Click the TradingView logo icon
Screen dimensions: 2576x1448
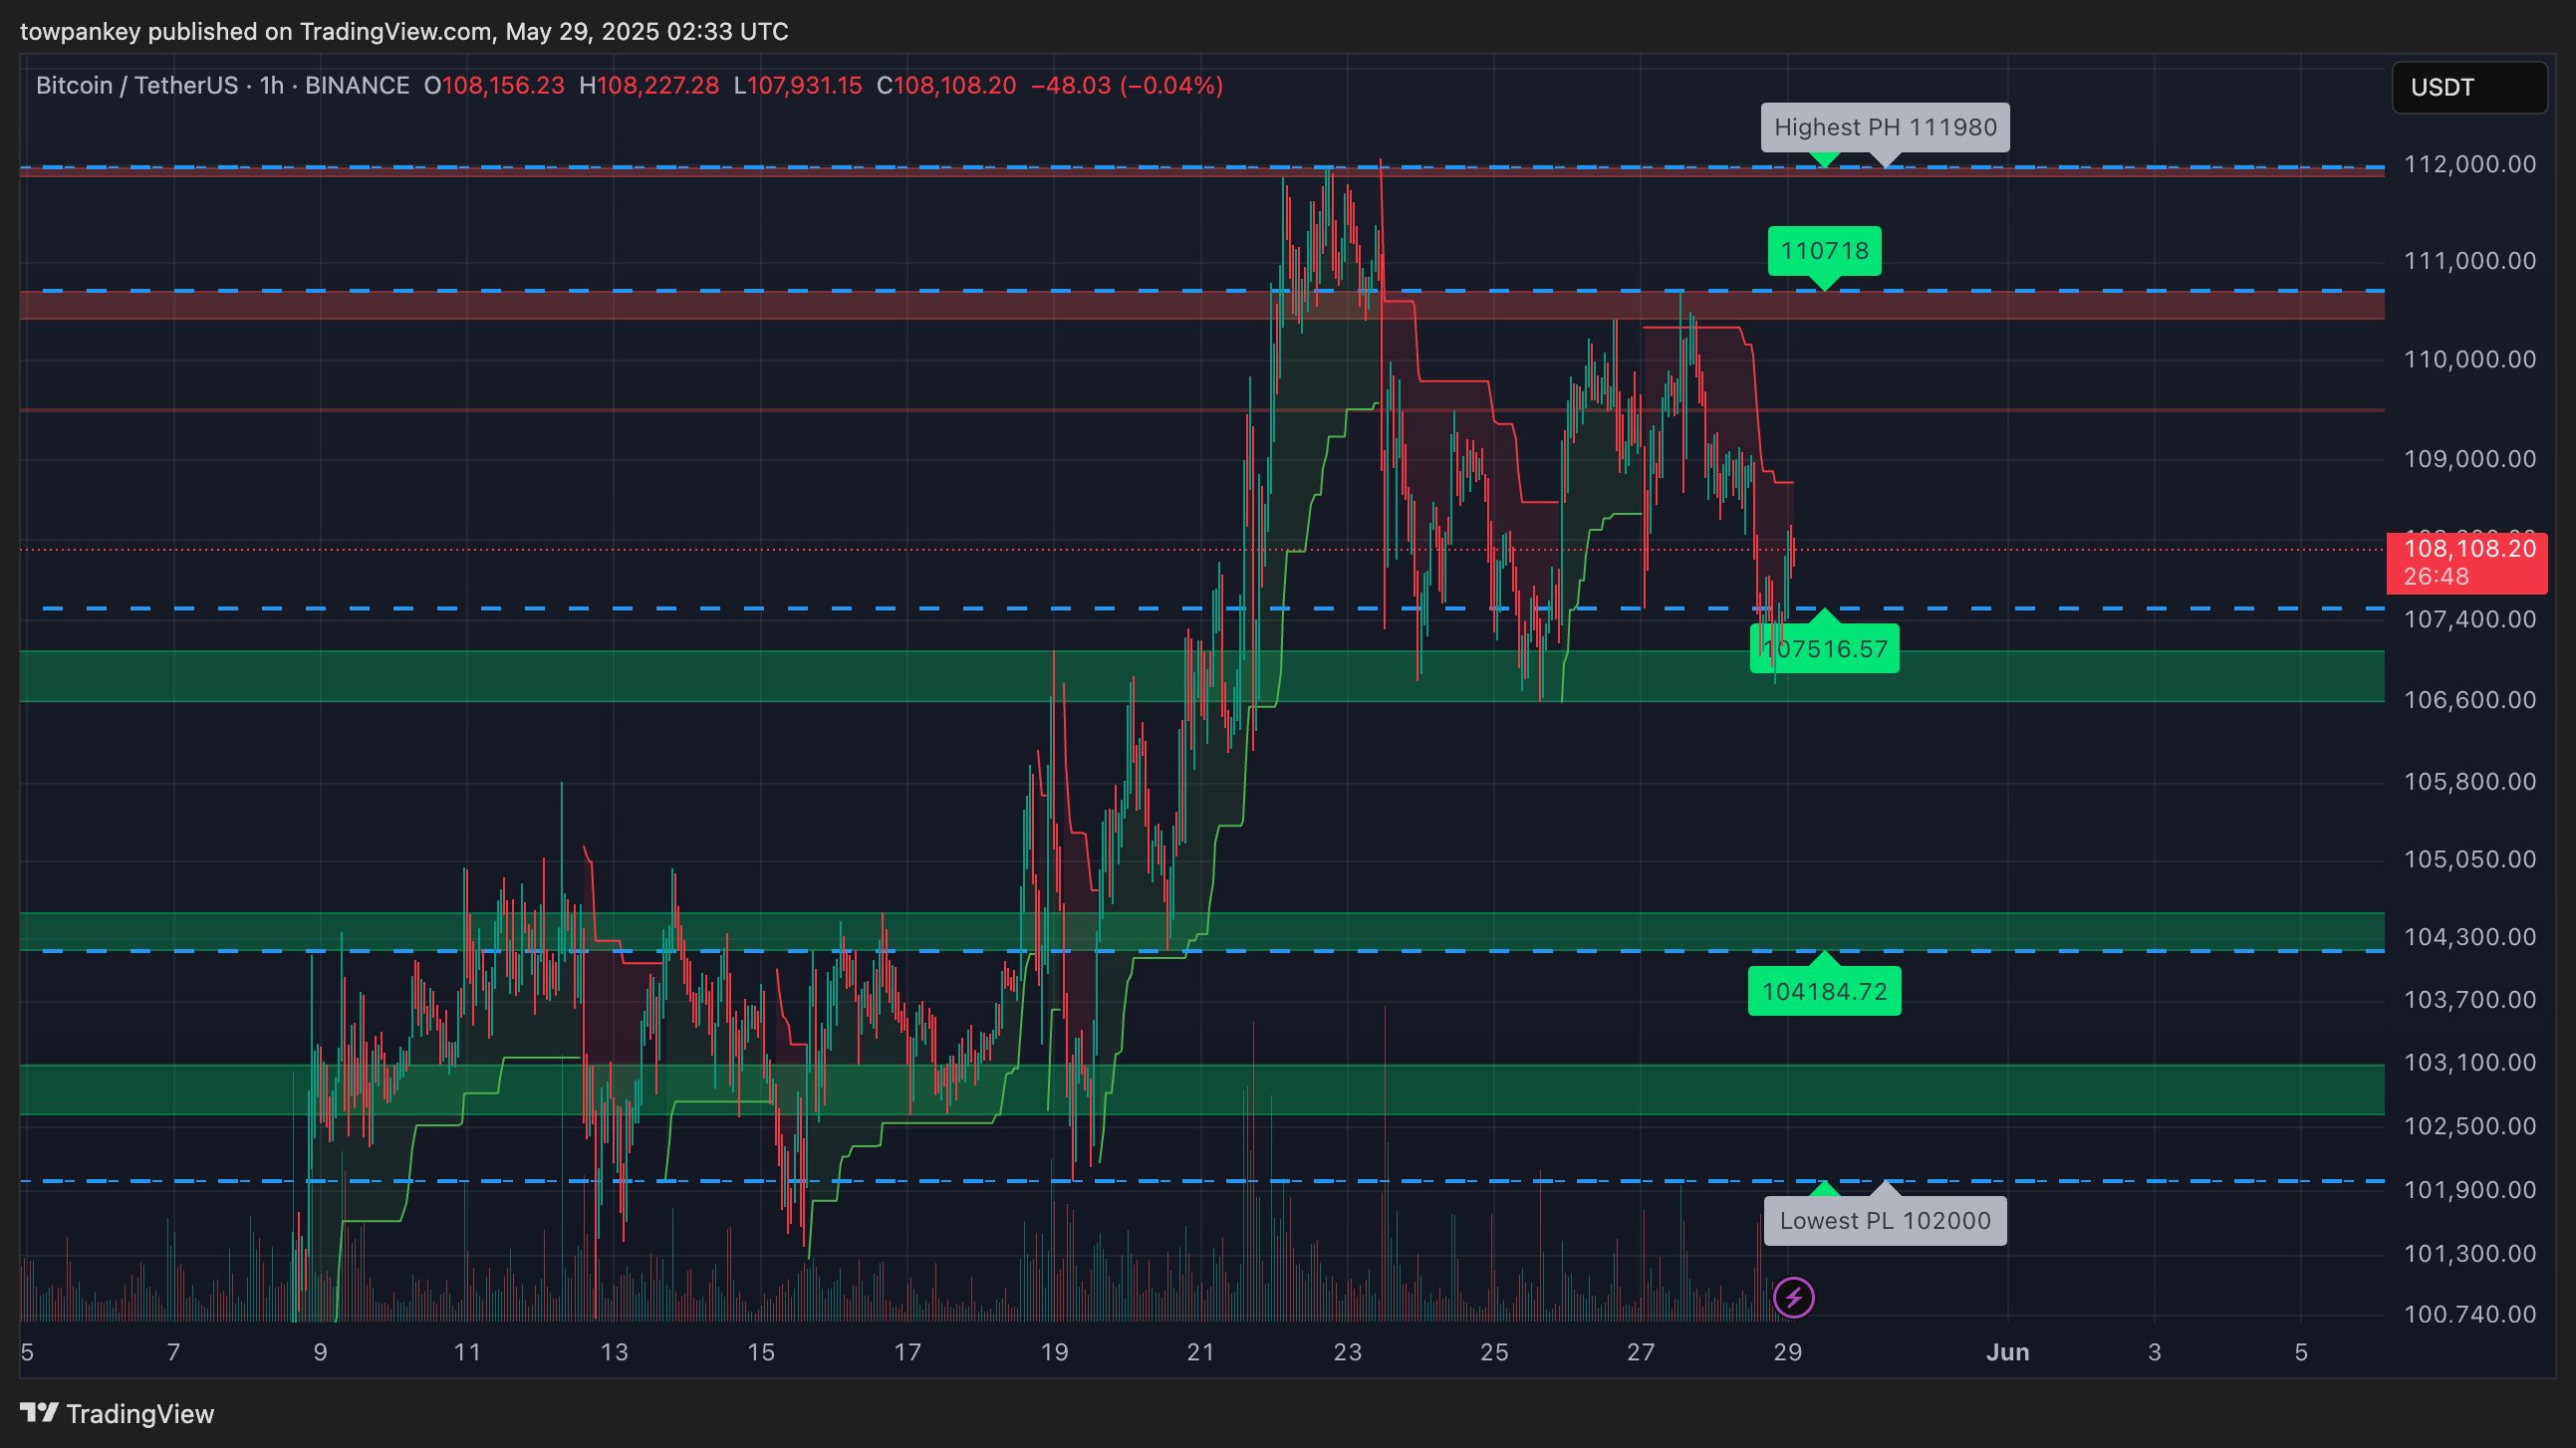pyautogui.click(x=39, y=1413)
